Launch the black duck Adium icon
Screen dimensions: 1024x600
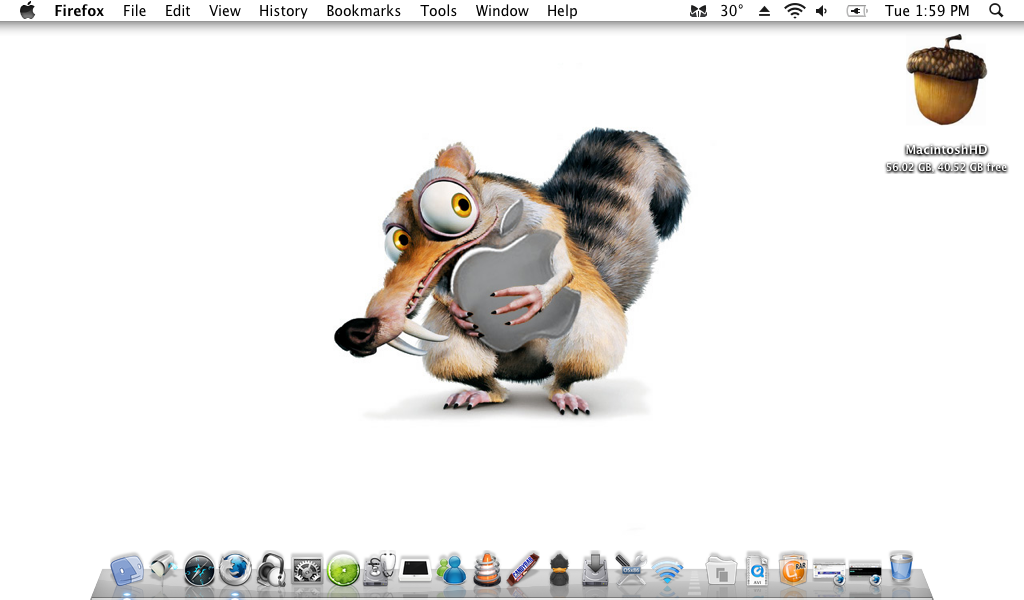[559, 569]
